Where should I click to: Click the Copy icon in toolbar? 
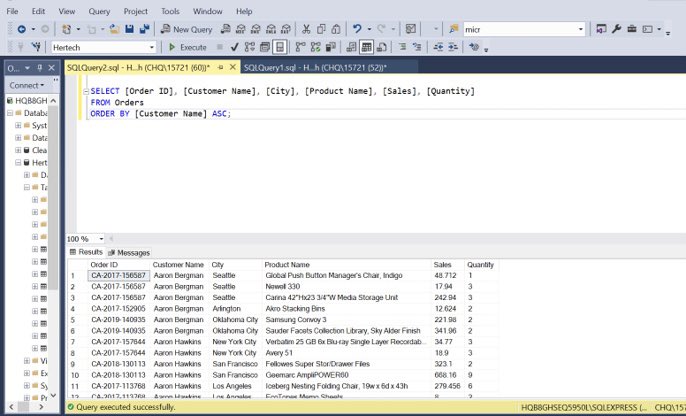(x=321, y=29)
